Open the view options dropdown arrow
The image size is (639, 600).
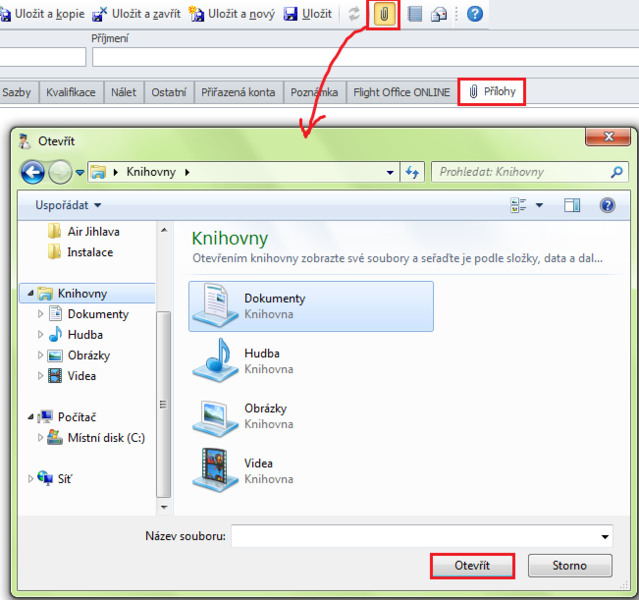coord(539,205)
